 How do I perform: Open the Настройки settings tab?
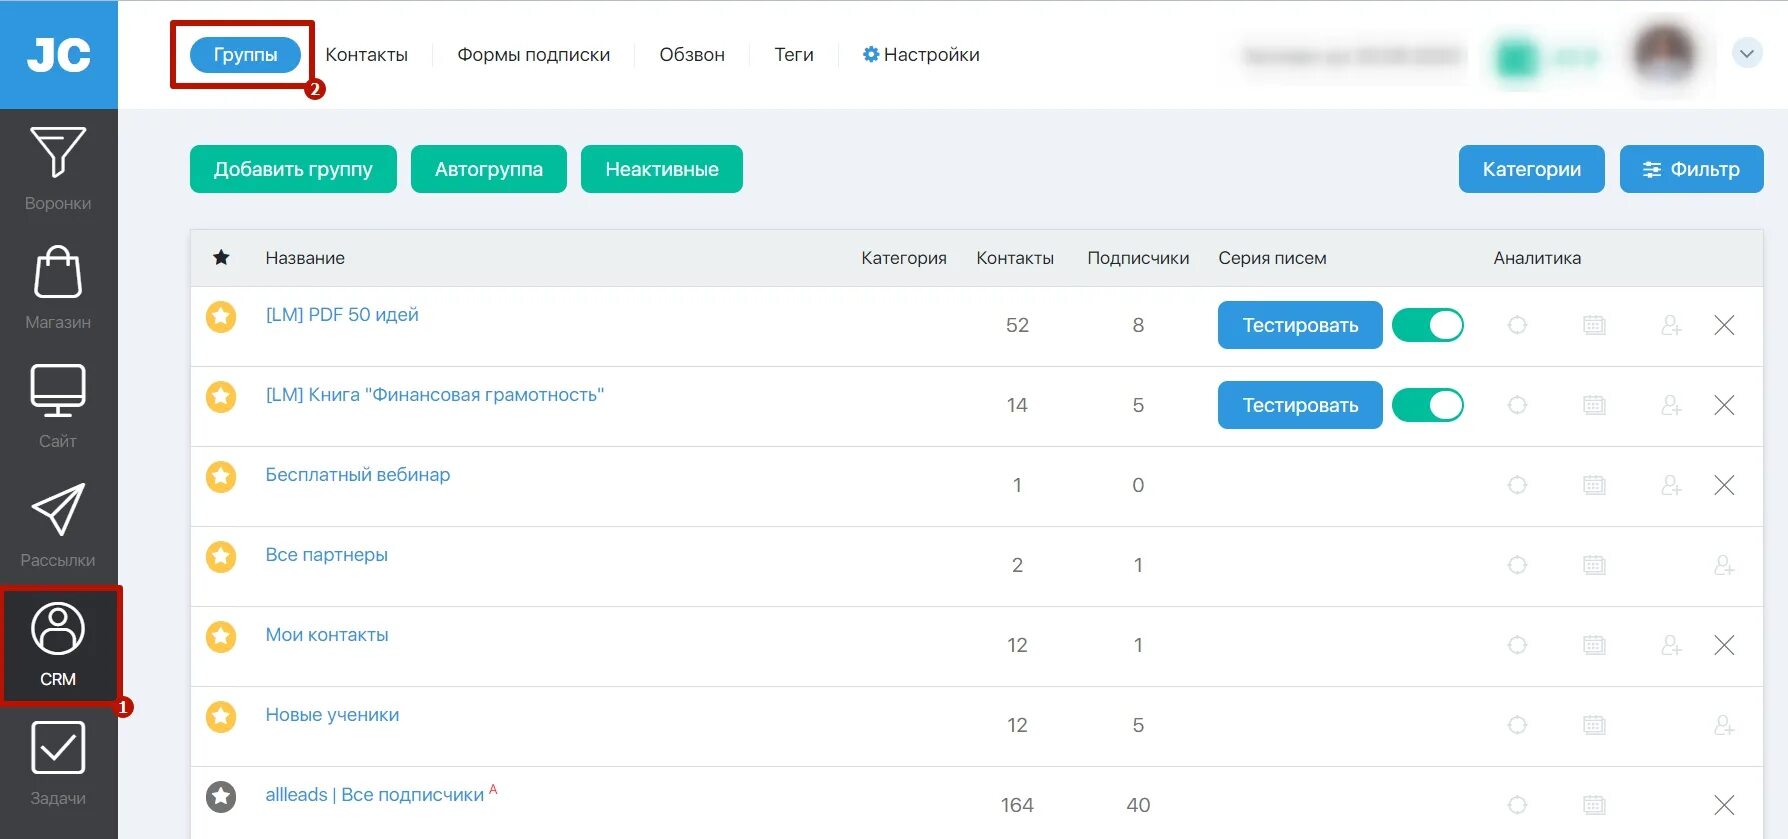pyautogui.click(x=921, y=54)
